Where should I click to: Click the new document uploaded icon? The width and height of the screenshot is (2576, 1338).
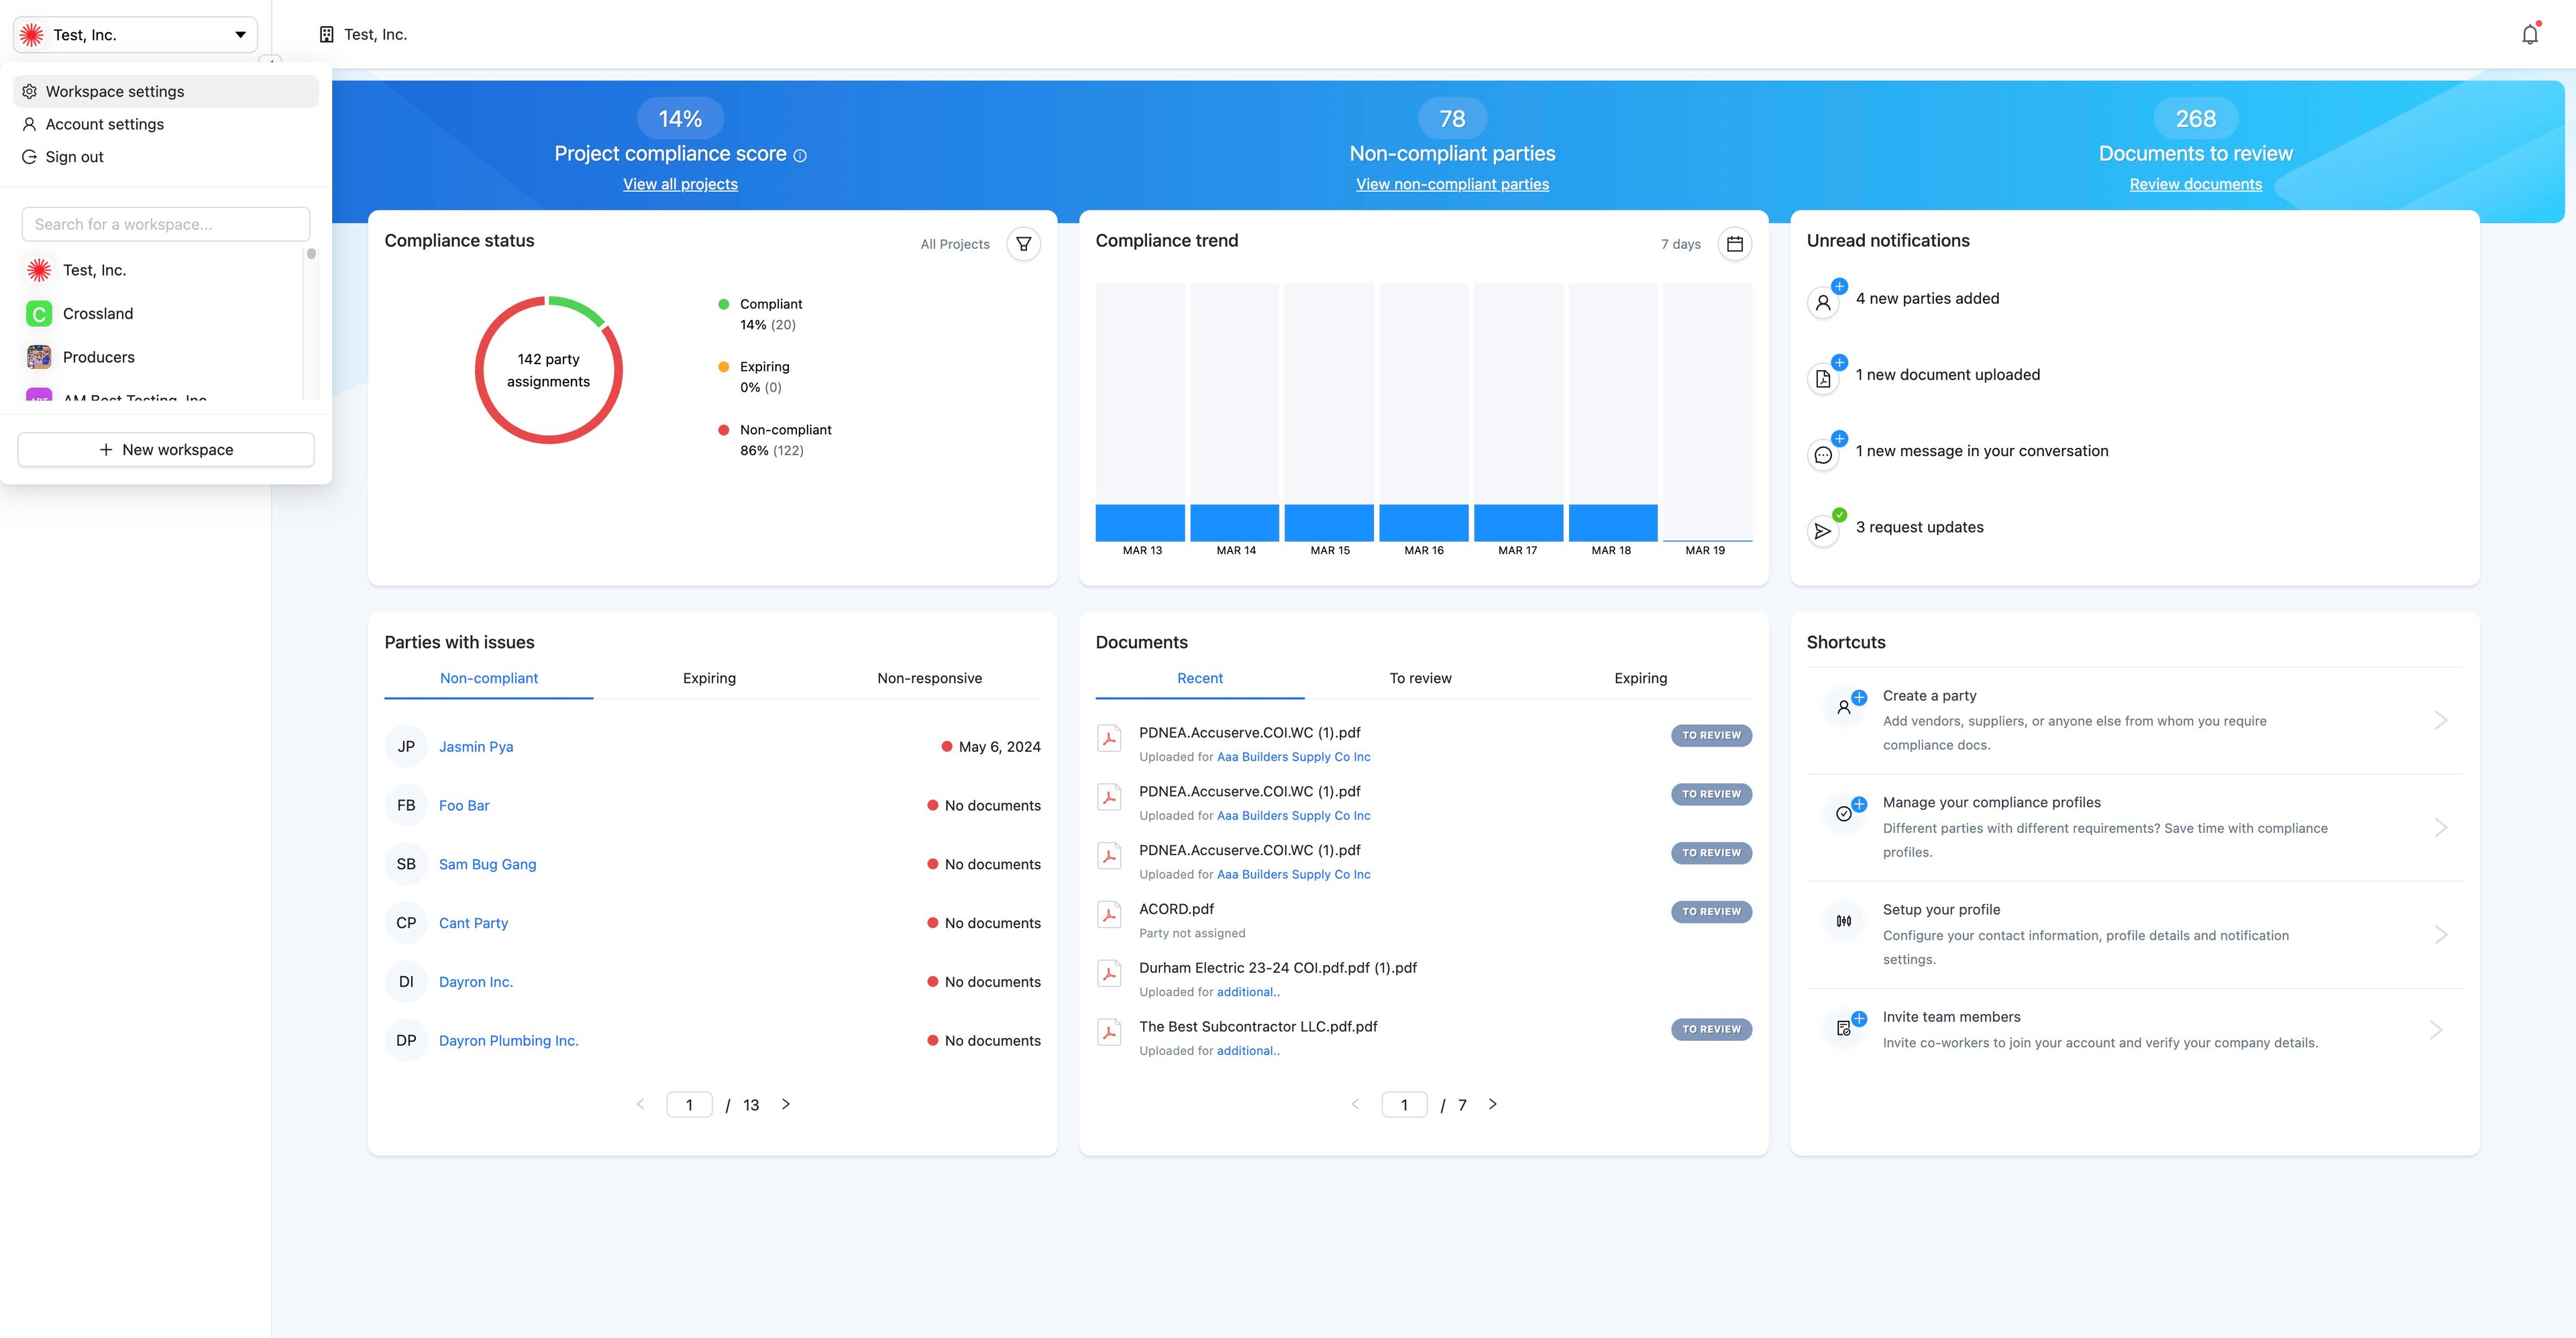pos(1823,378)
